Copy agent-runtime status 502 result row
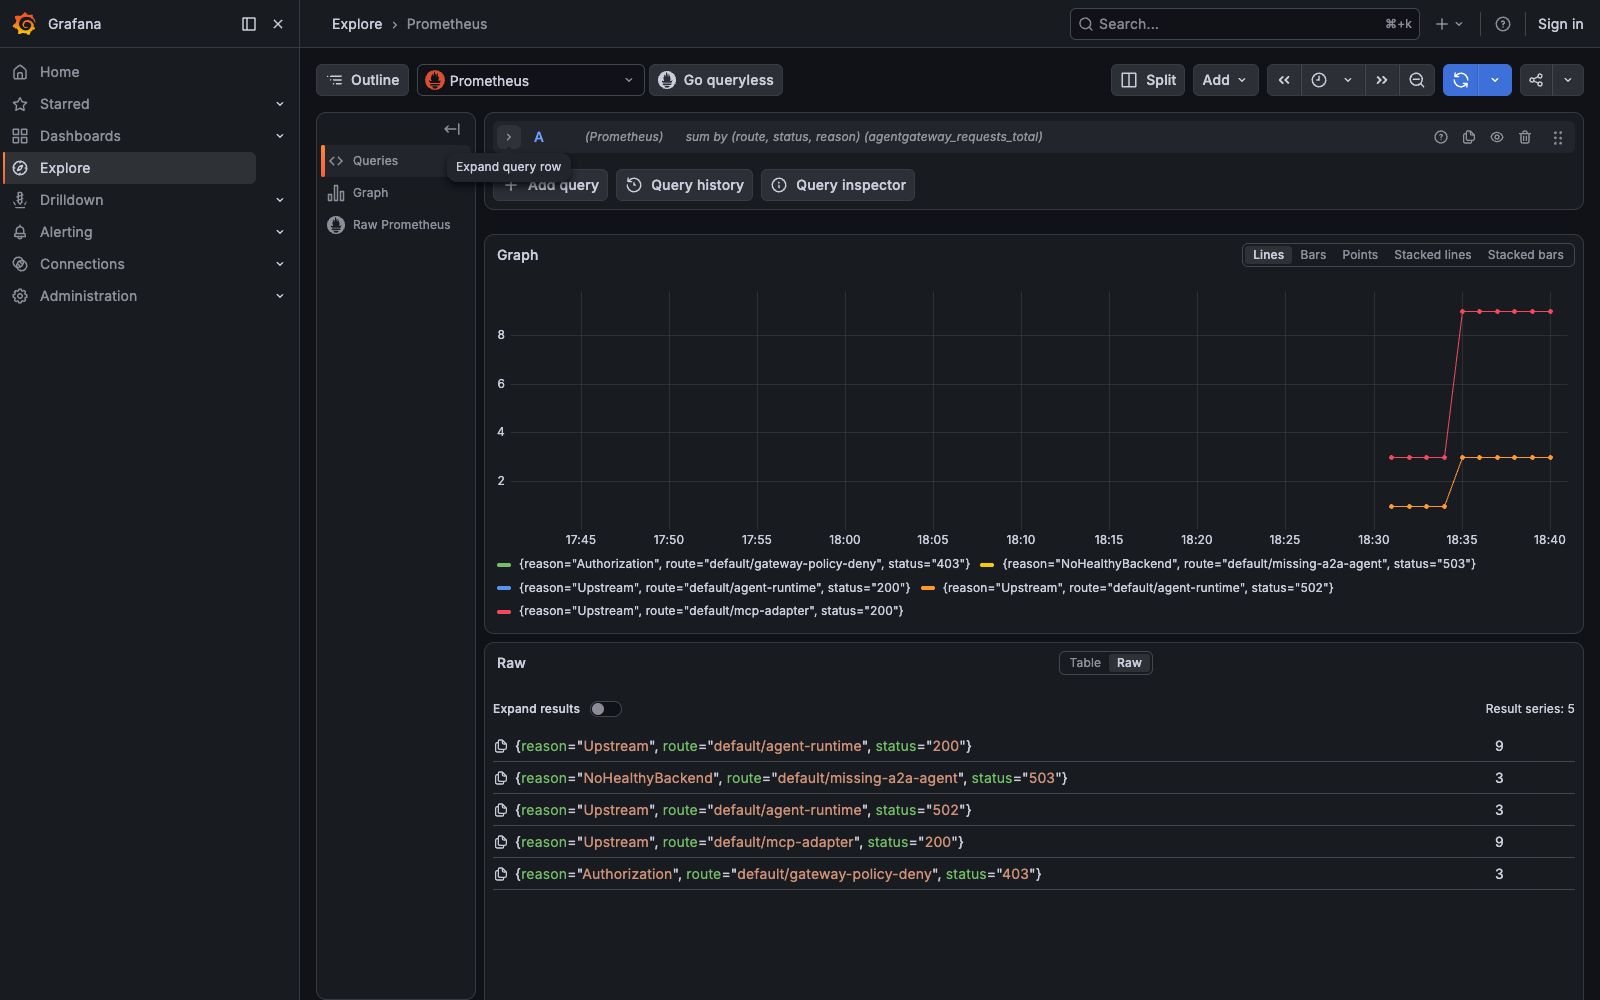The image size is (1600, 1000). click(501, 810)
